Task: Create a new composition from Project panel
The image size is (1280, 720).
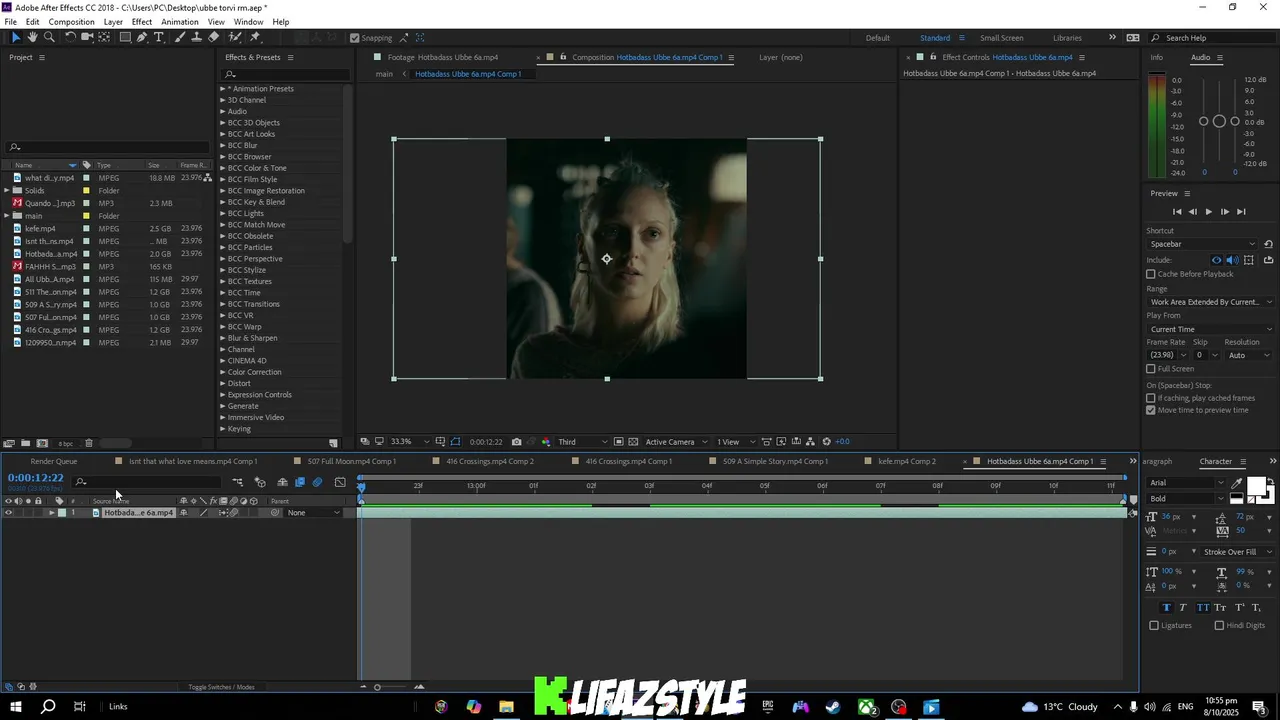Action: [x=42, y=443]
